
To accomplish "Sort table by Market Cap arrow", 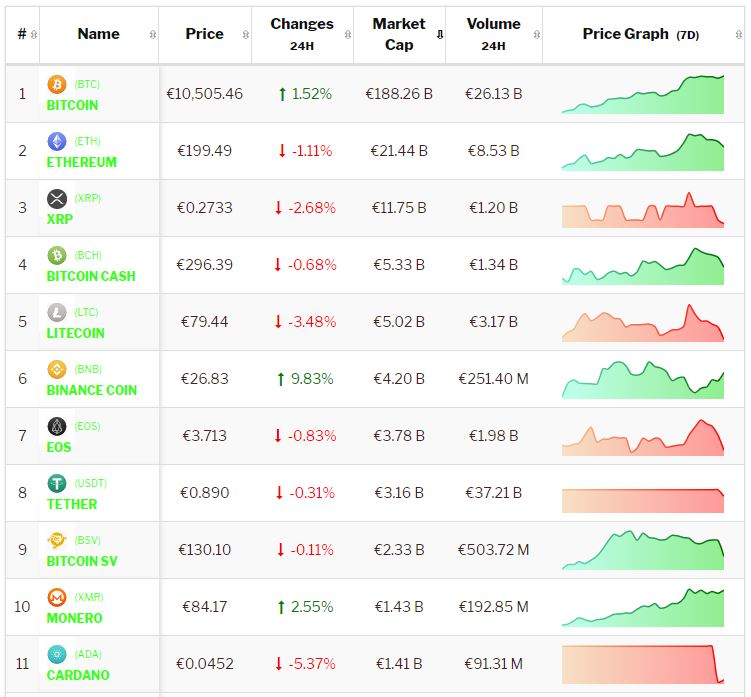I will 440,34.
